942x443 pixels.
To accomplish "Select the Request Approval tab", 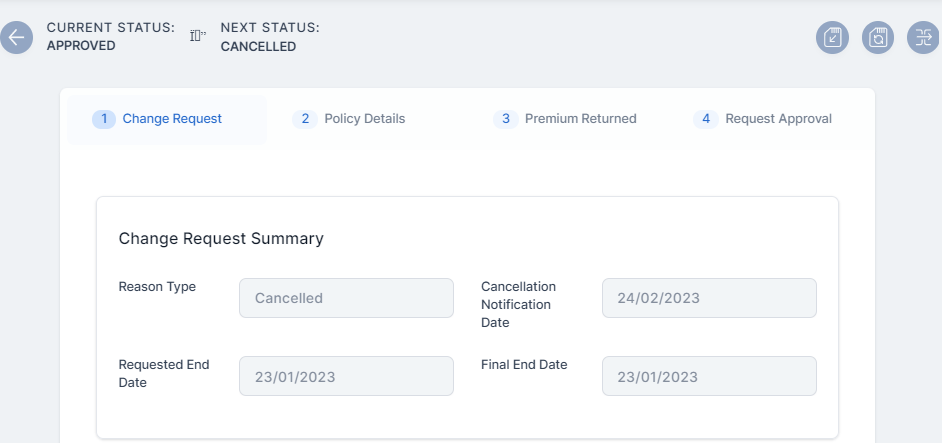I will coord(778,119).
